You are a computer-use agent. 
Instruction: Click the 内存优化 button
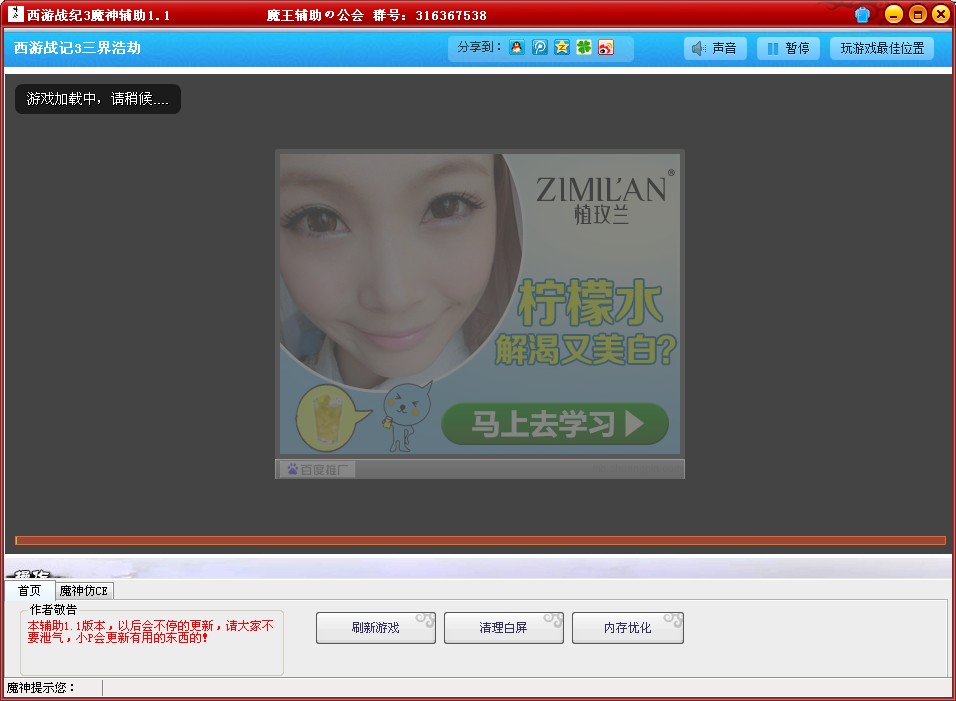coord(627,628)
